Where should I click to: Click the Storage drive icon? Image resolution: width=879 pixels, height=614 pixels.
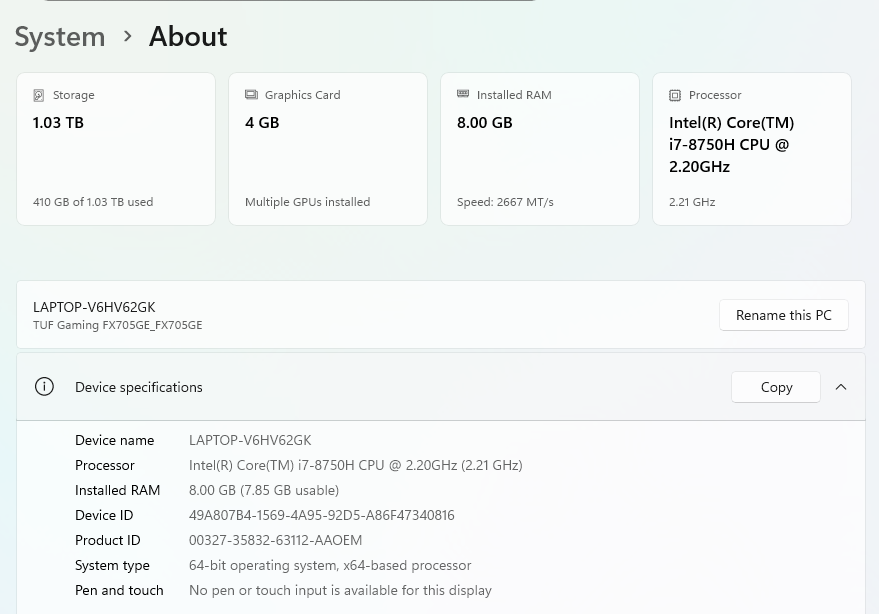pos(39,95)
